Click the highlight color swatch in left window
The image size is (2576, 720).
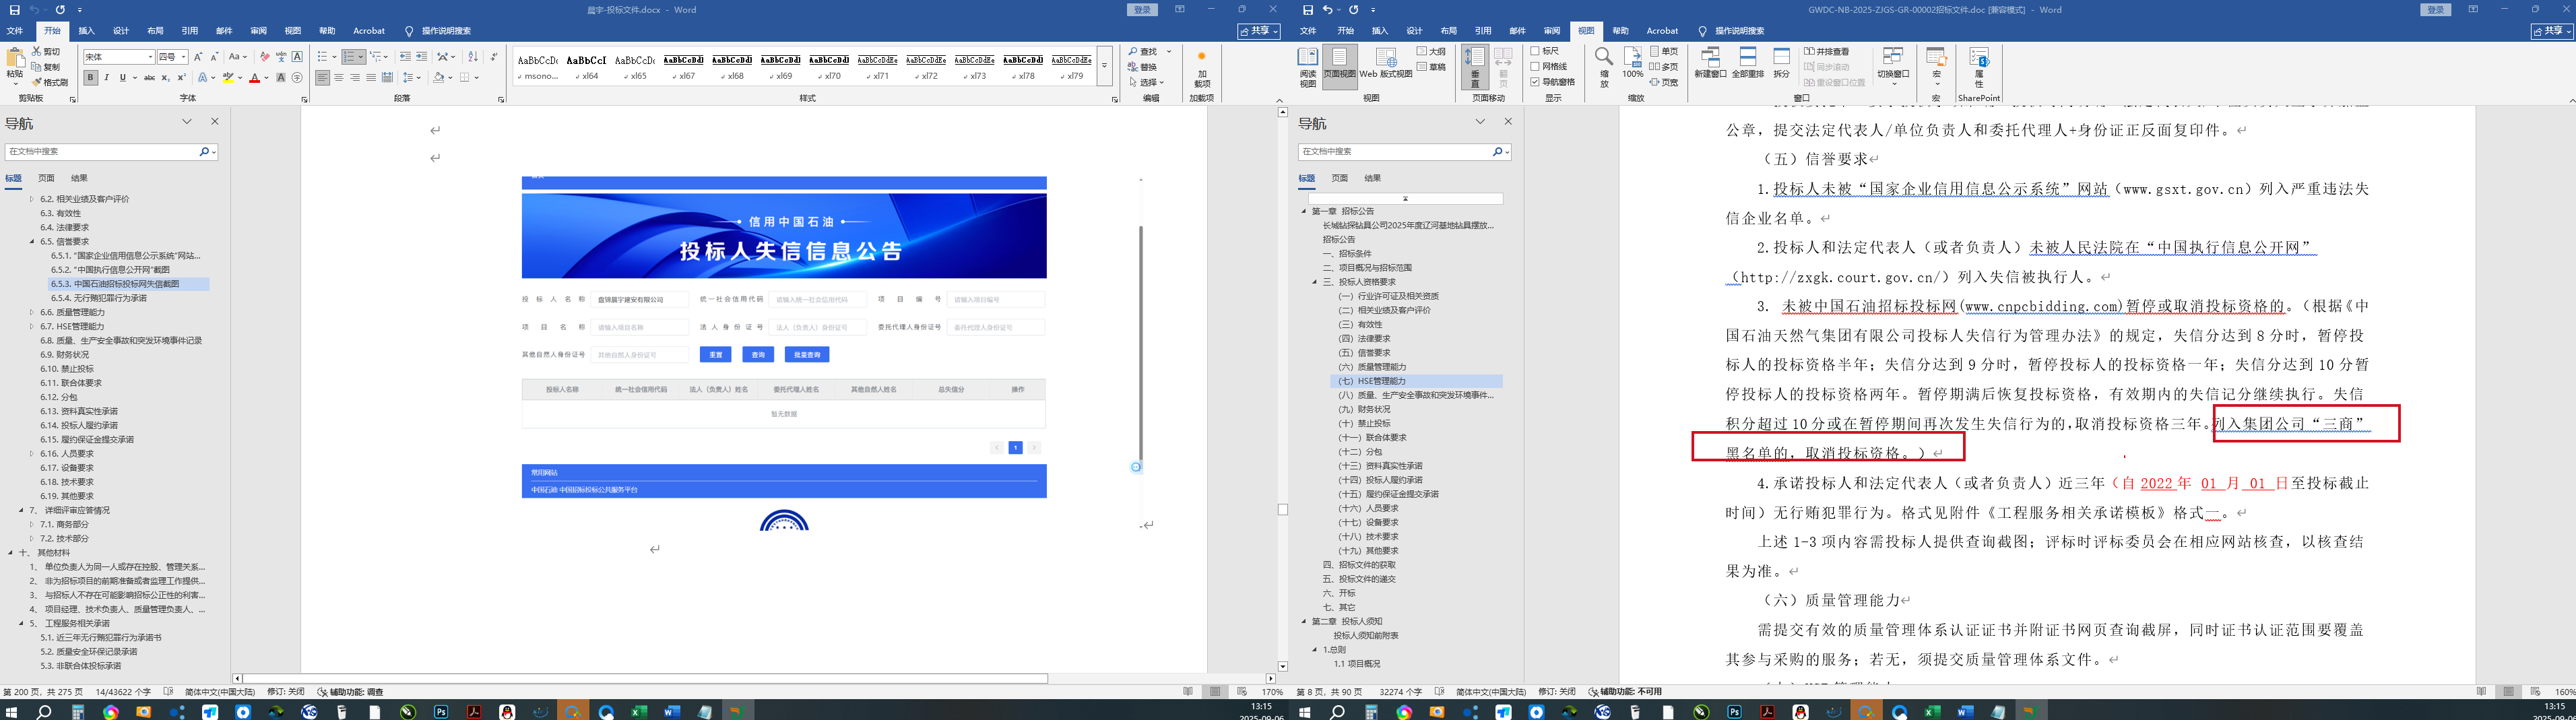pos(228,77)
